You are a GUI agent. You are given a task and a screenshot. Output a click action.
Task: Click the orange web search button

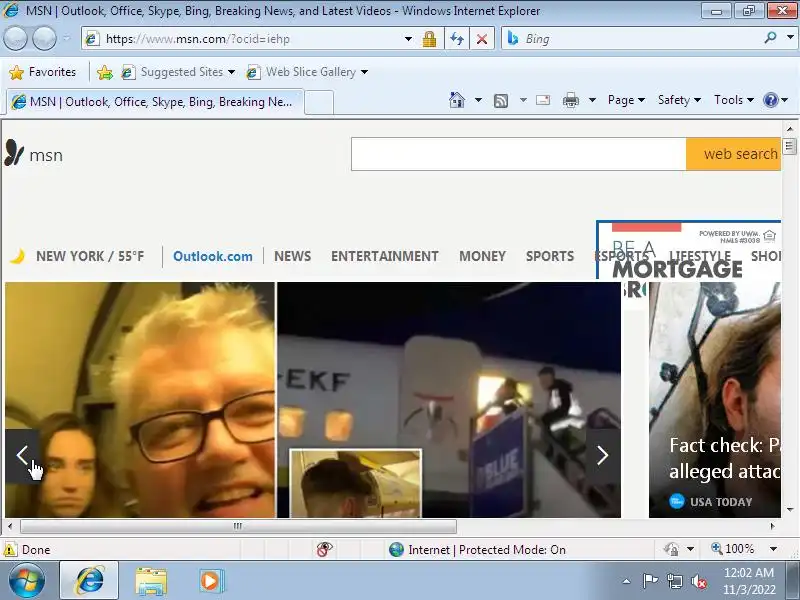click(x=733, y=154)
